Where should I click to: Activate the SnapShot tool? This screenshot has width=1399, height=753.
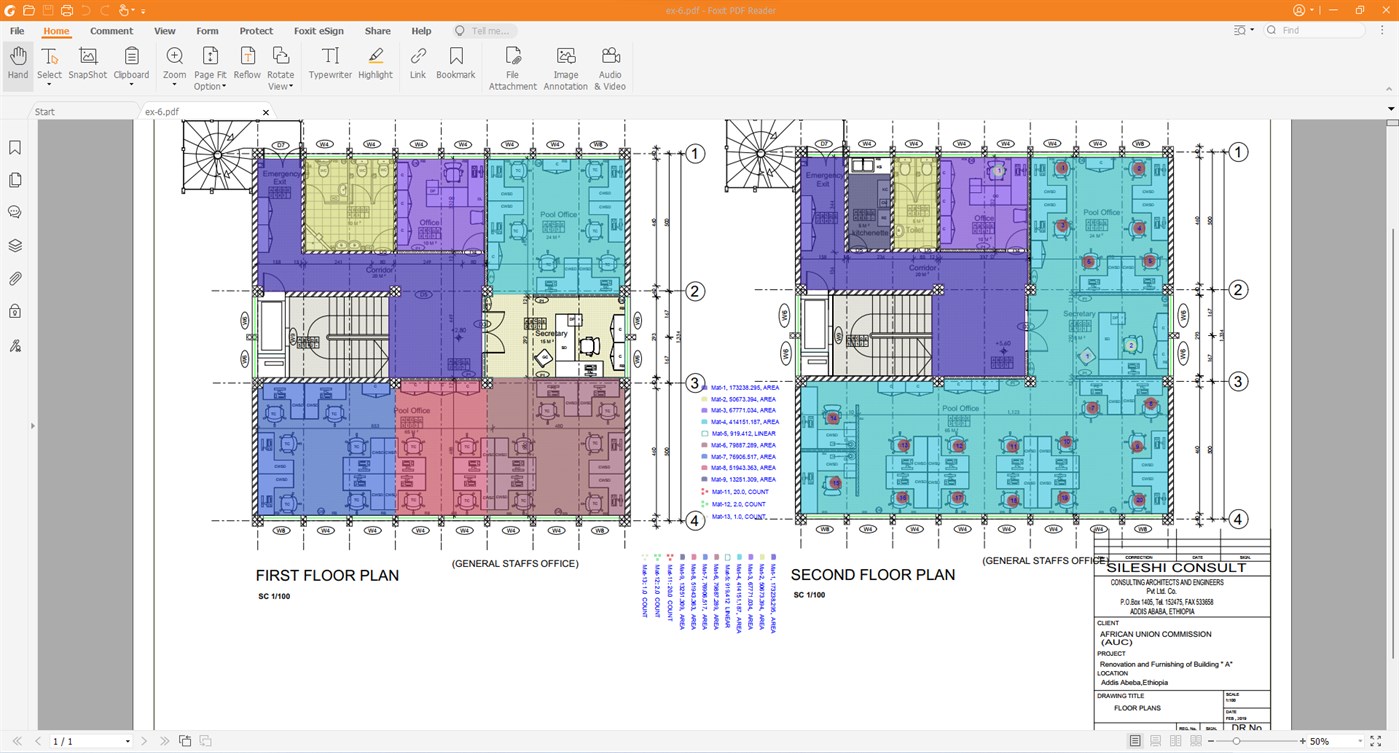coord(88,62)
